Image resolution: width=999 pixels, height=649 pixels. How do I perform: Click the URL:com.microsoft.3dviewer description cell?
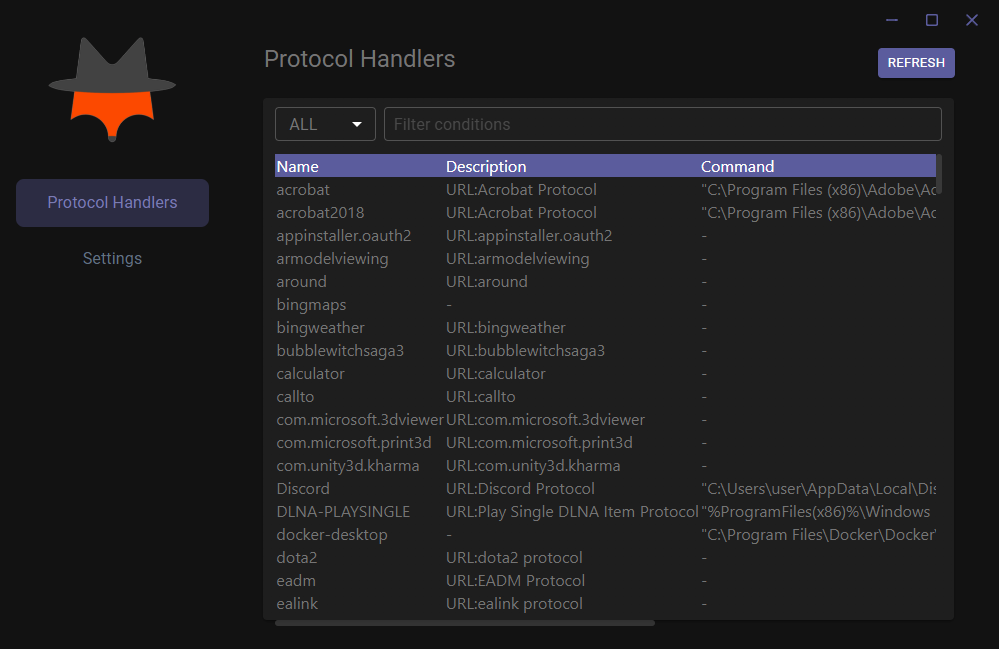point(545,420)
